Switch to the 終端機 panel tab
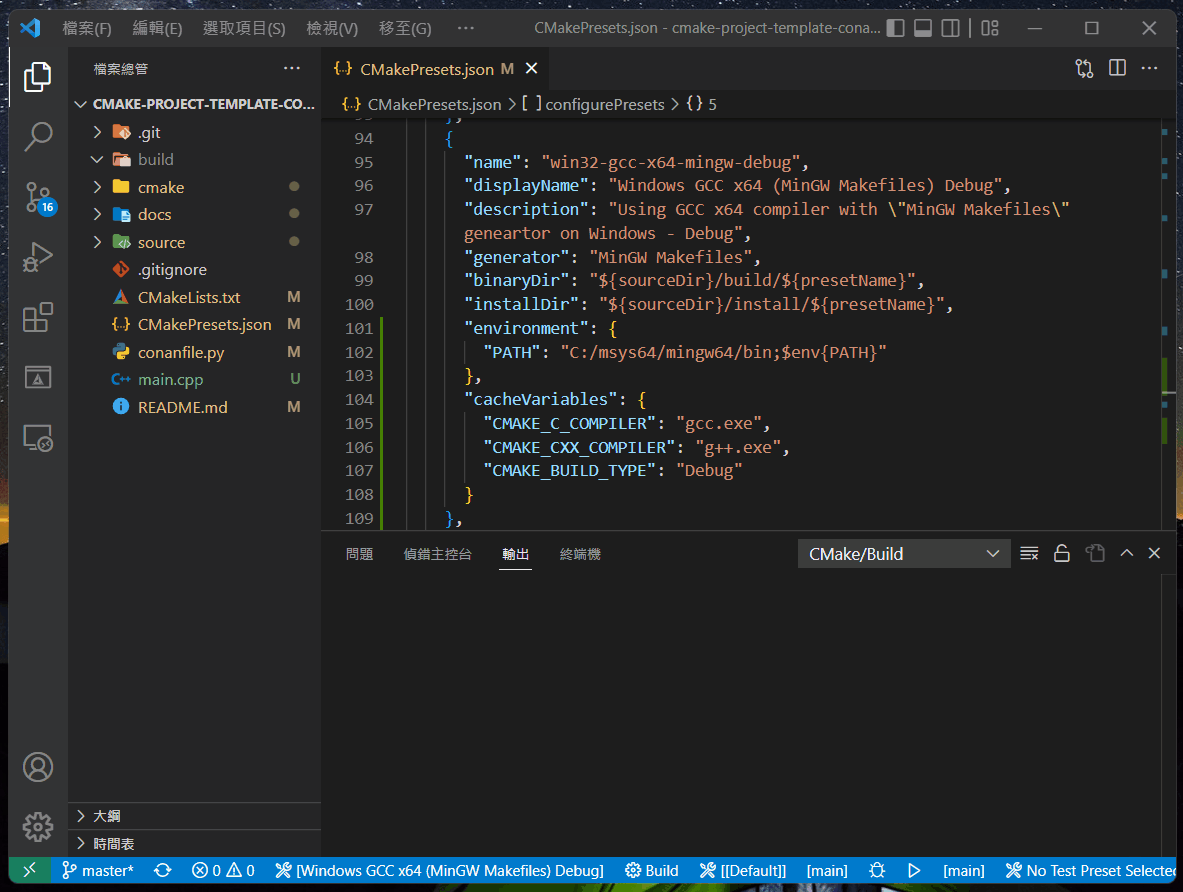The width and height of the screenshot is (1183, 892). [x=580, y=553]
